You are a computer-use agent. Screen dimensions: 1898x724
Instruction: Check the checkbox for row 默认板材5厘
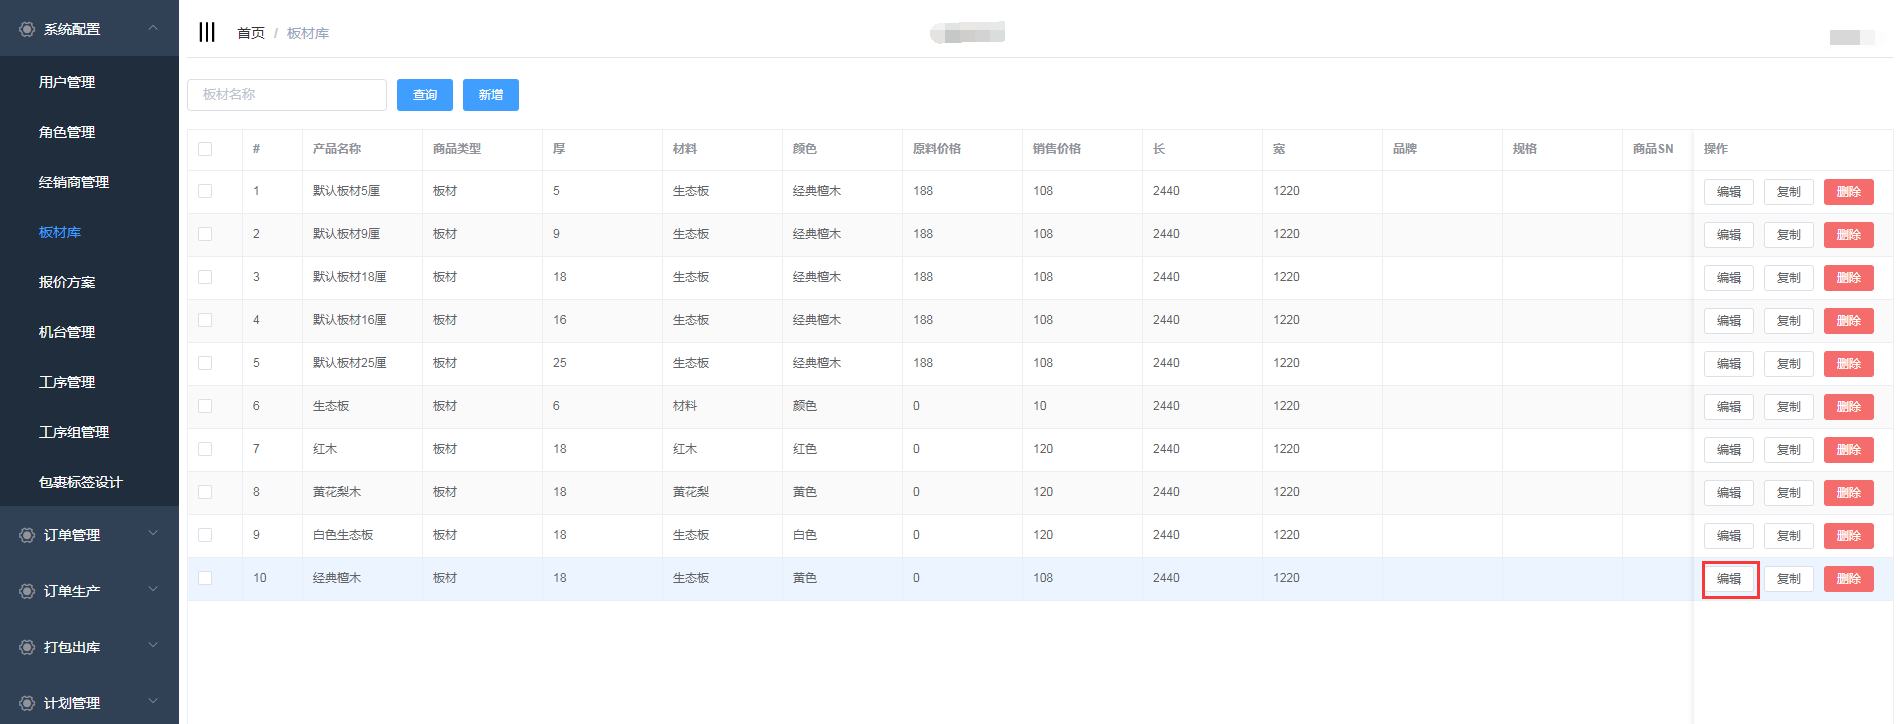coord(205,191)
